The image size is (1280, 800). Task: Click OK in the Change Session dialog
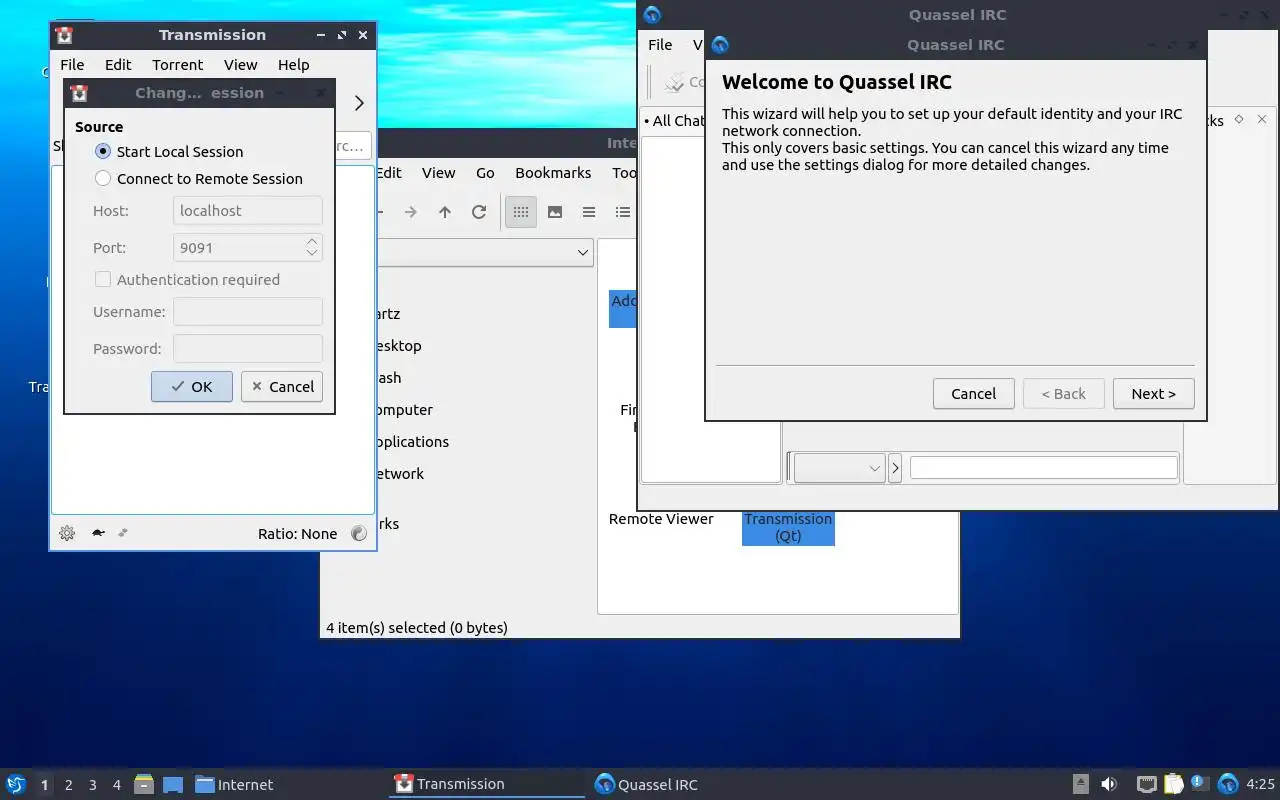[192, 387]
